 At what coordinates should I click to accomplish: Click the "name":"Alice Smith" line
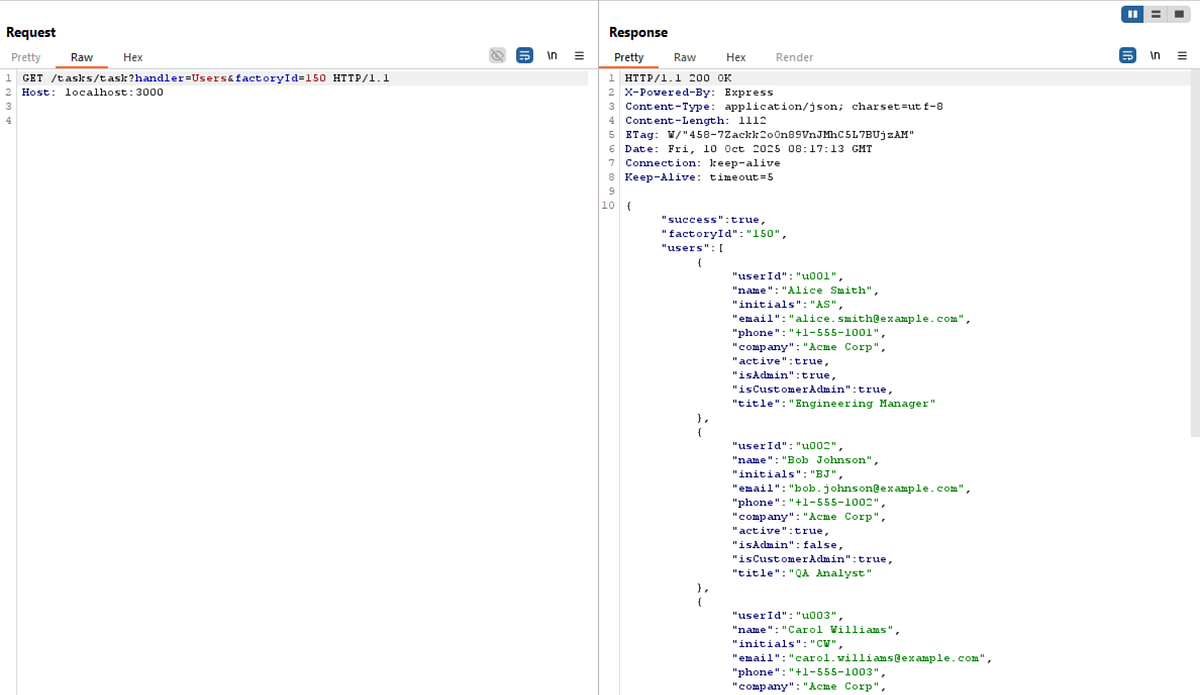(806, 290)
